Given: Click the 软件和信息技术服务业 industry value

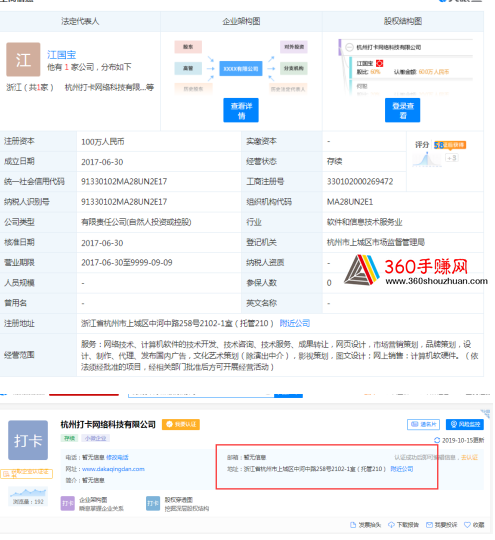Looking at the screenshot, I should pos(364,222).
